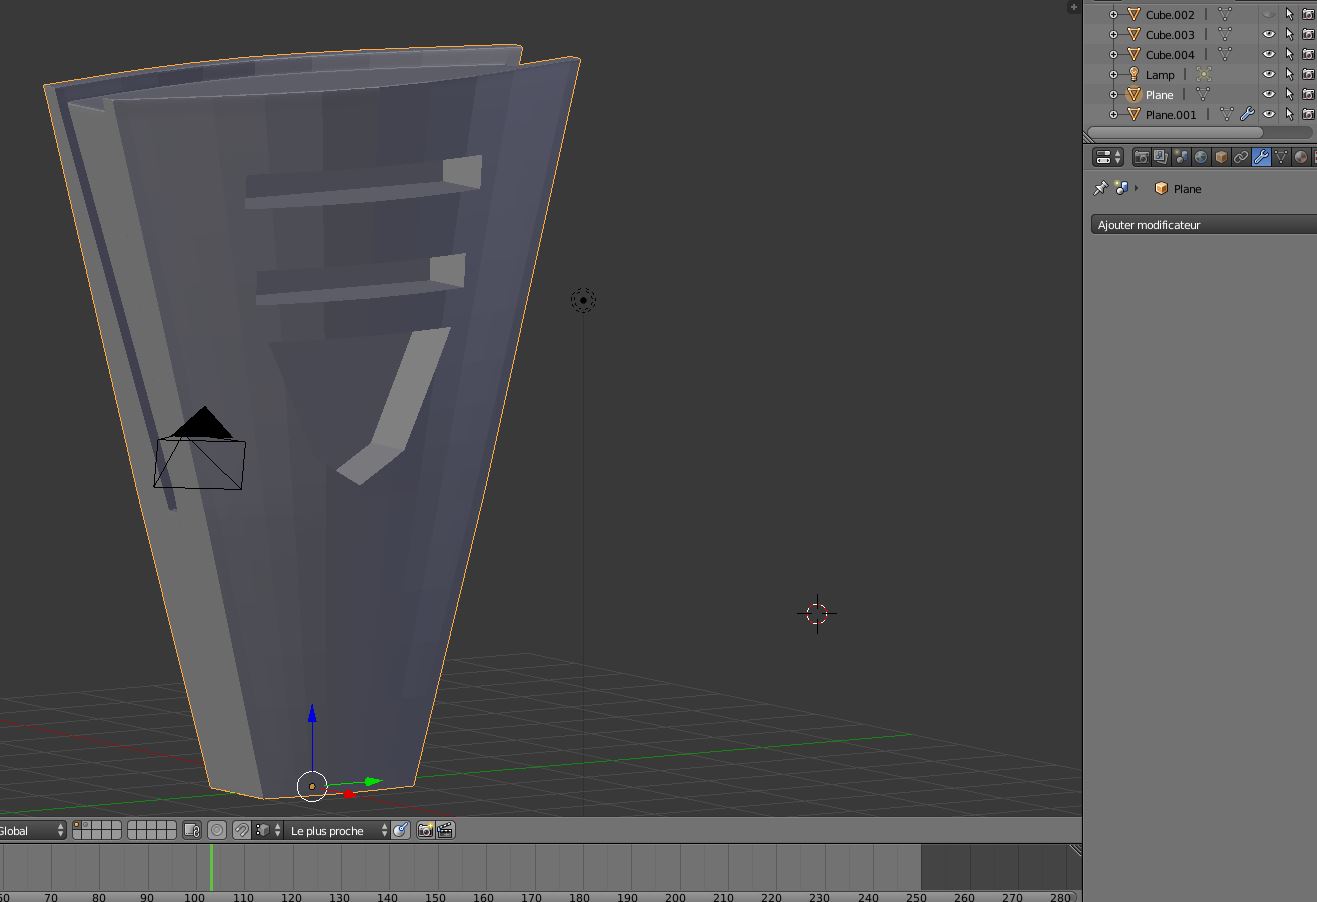Toggle selectability arrow for Lamp
This screenshot has width=1317, height=902.
pyautogui.click(x=1289, y=74)
